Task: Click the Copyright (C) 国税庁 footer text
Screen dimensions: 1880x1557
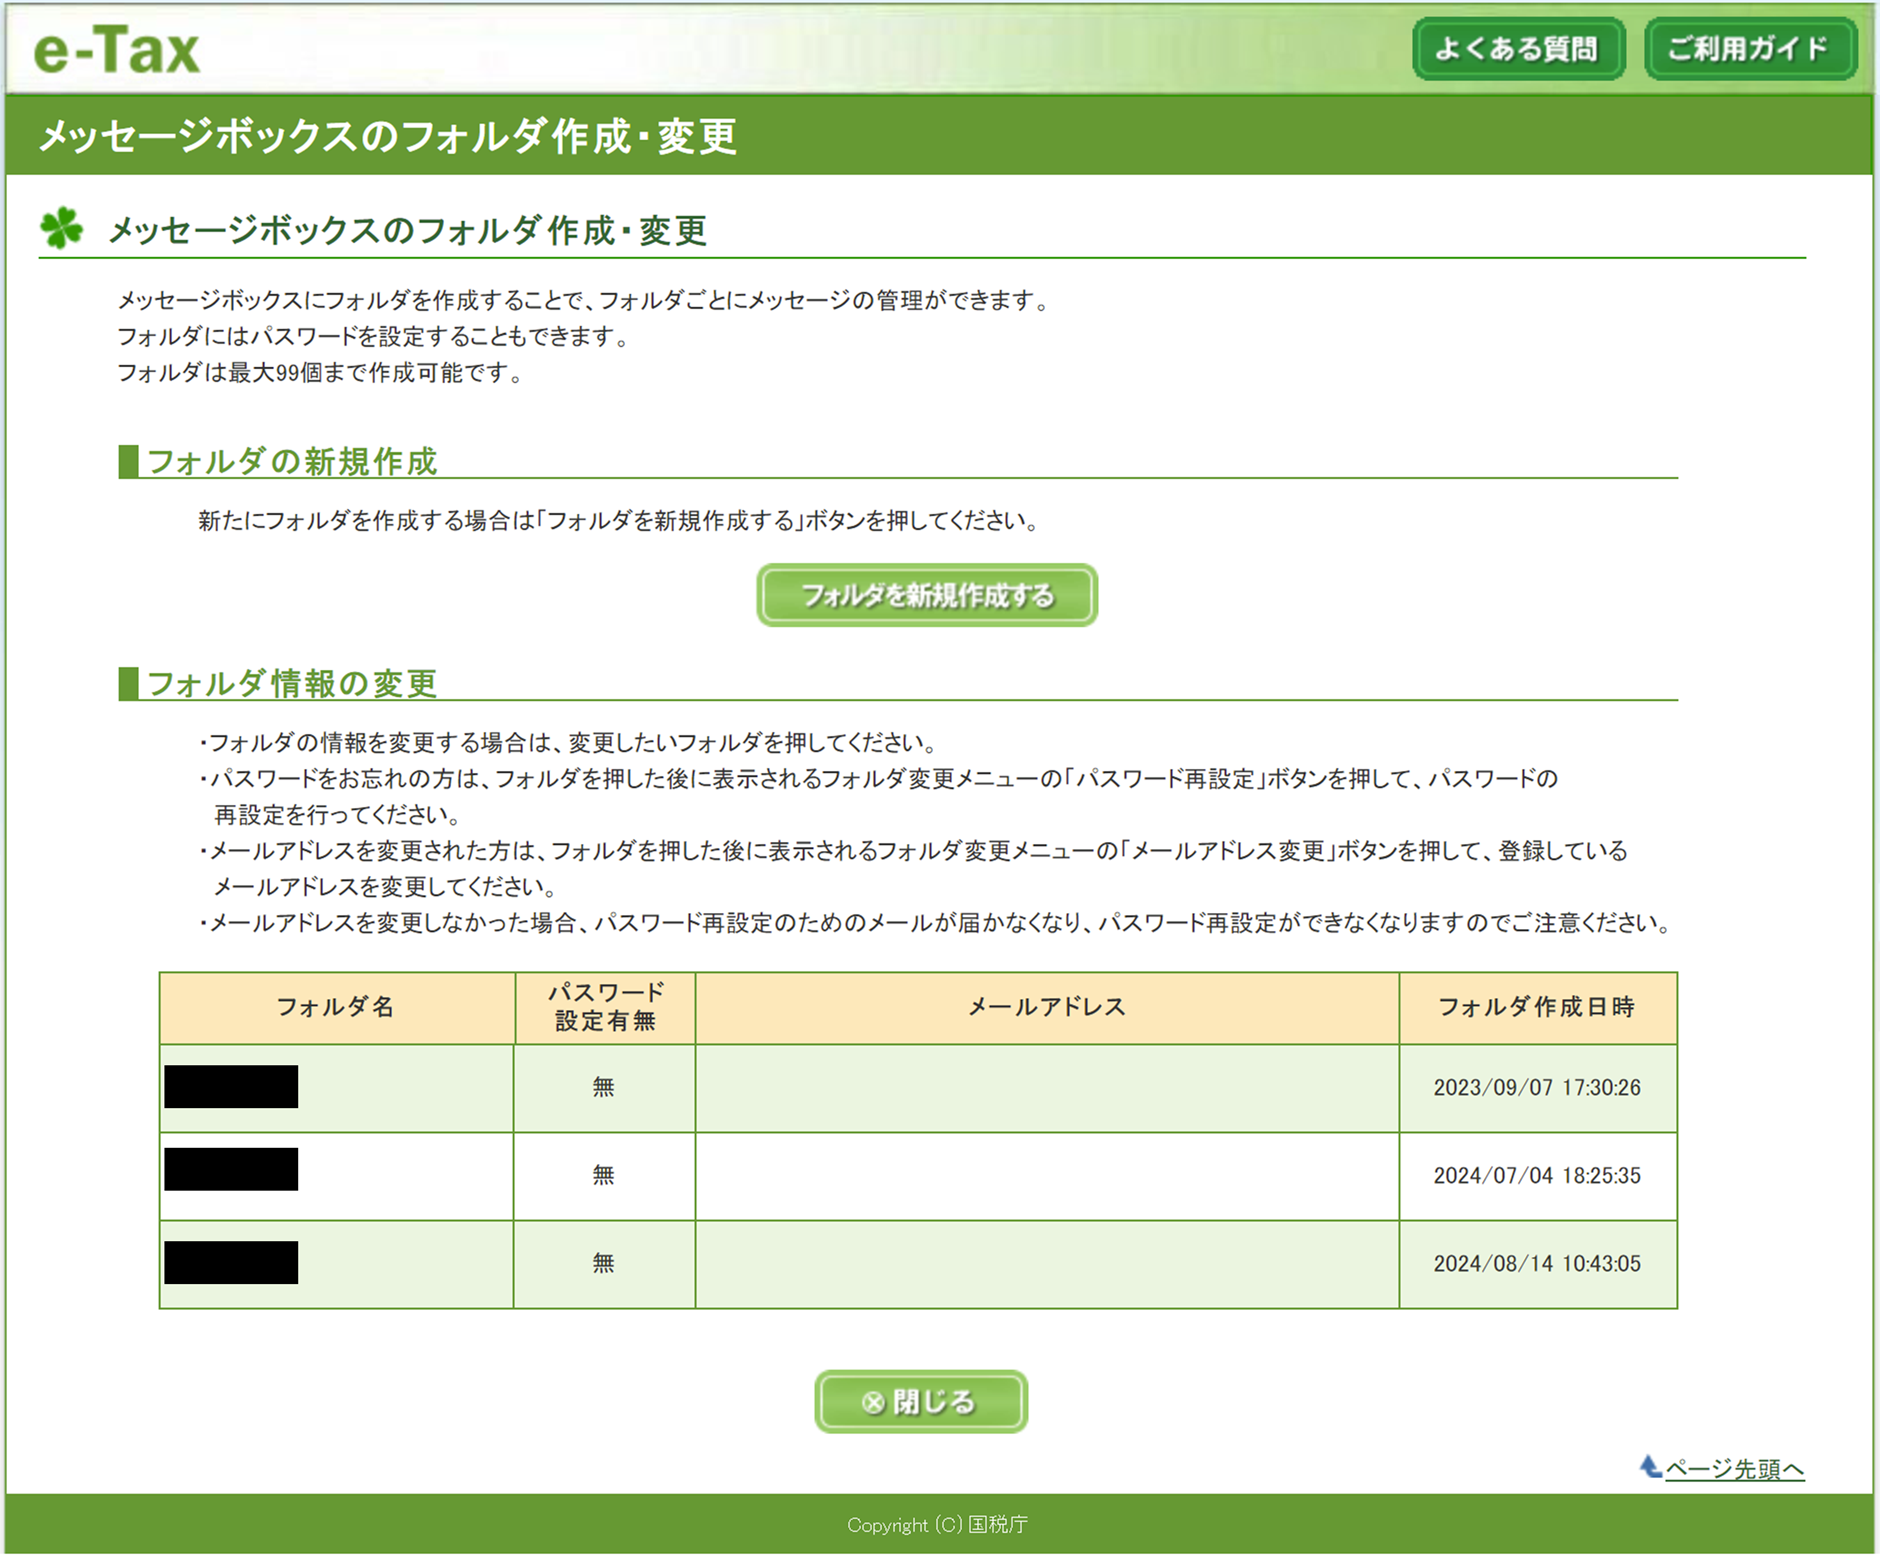Action: tap(937, 1524)
